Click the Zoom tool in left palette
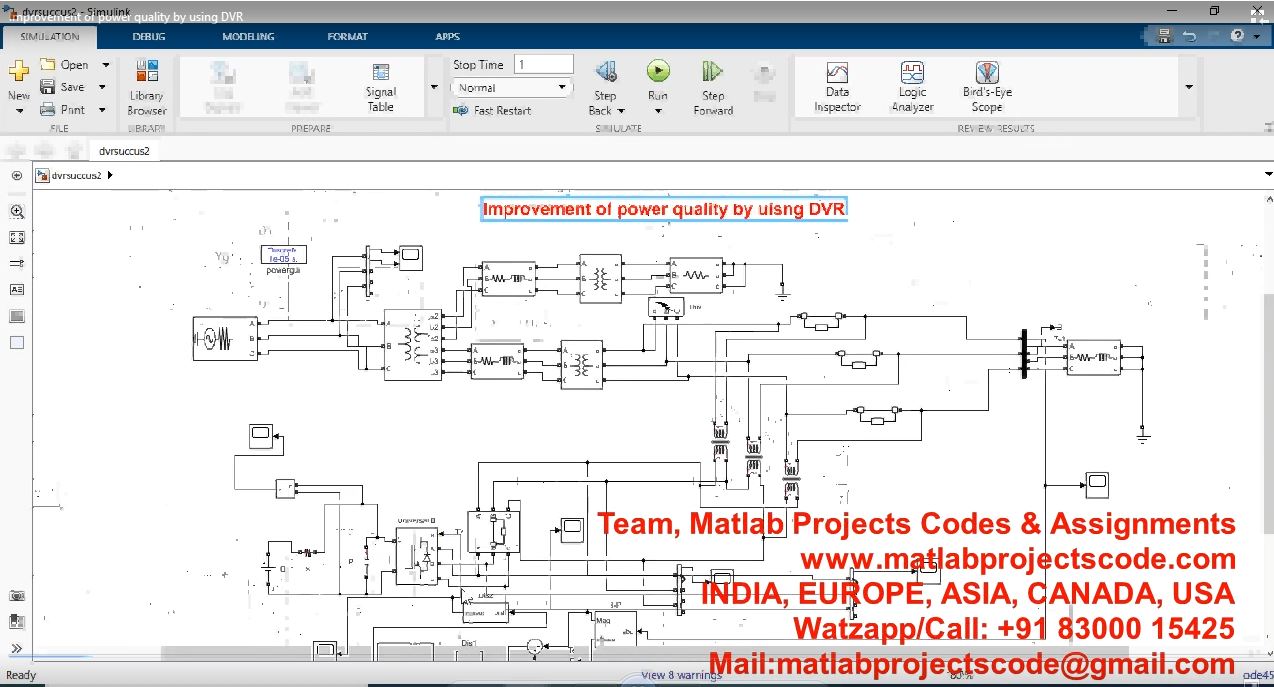The image size is (1274, 687). (17, 212)
